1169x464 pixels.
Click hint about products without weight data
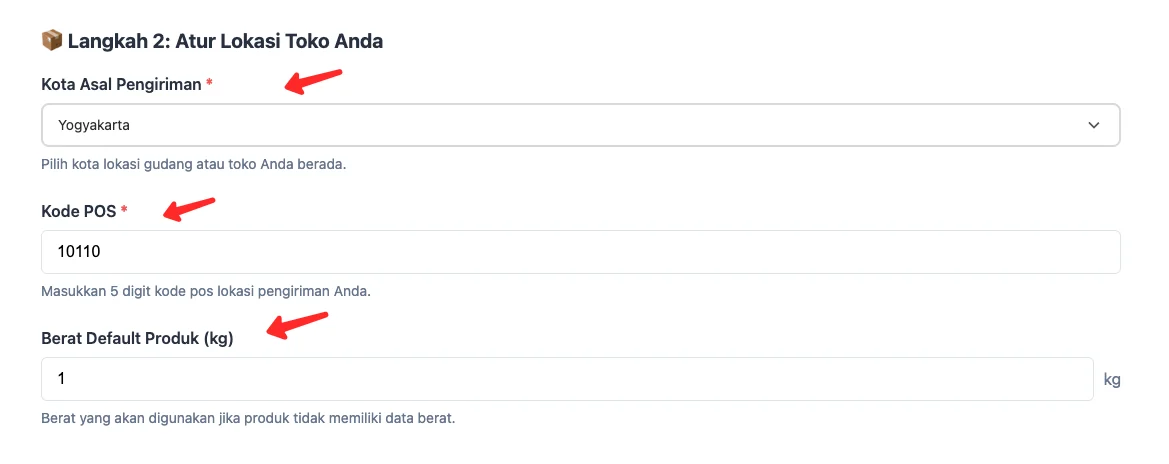(x=248, y=418)
